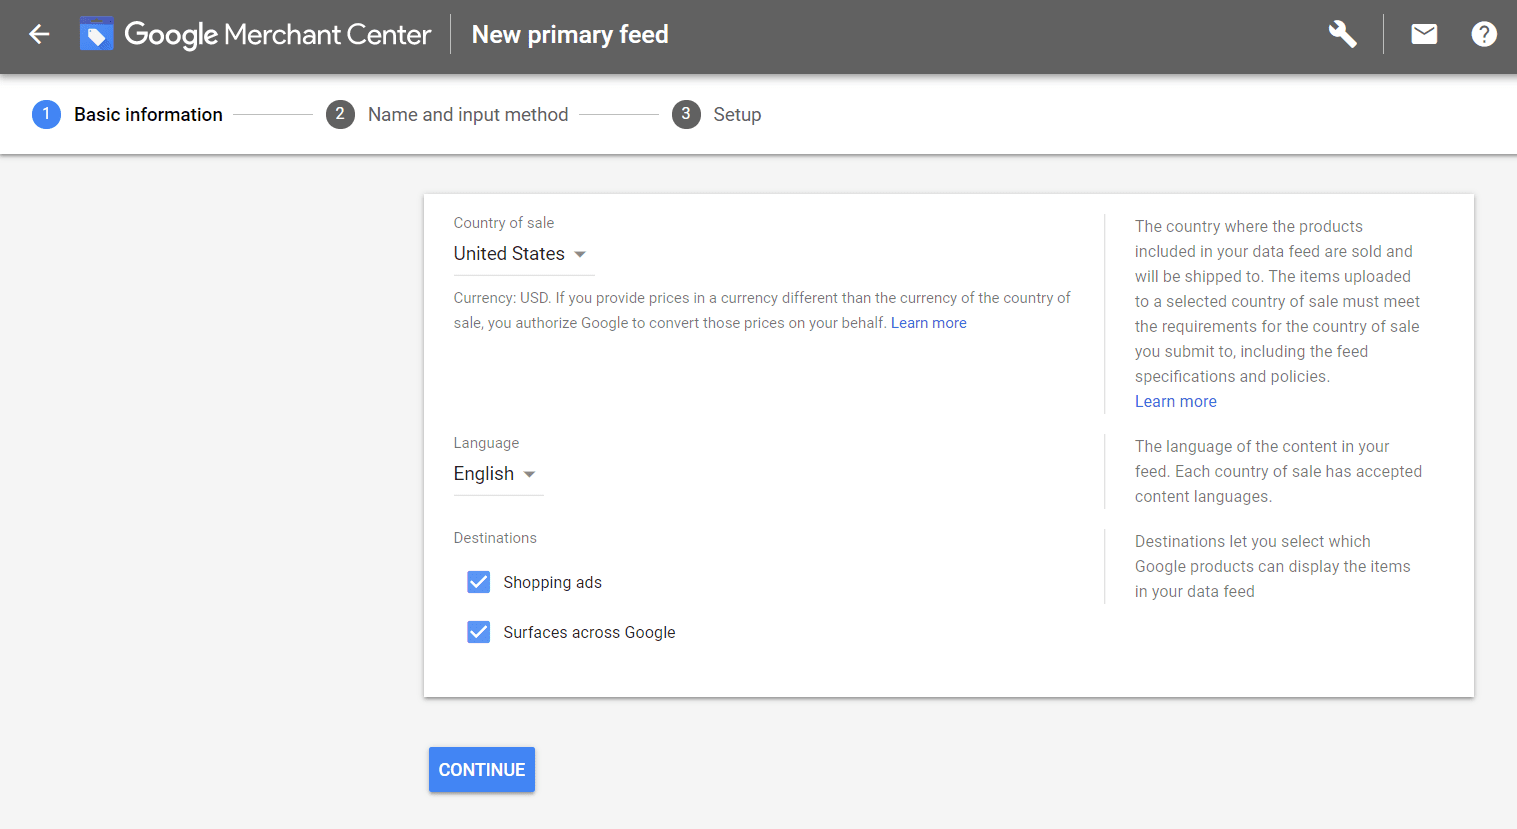
Task: Uncheck the Shopping ads checkbox
Action: (x=479, y=582)
